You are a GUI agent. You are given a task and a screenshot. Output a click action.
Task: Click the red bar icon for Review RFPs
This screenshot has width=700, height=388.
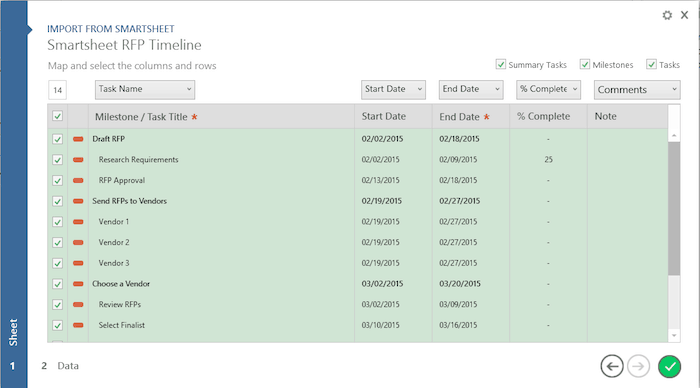click(78, 305)
